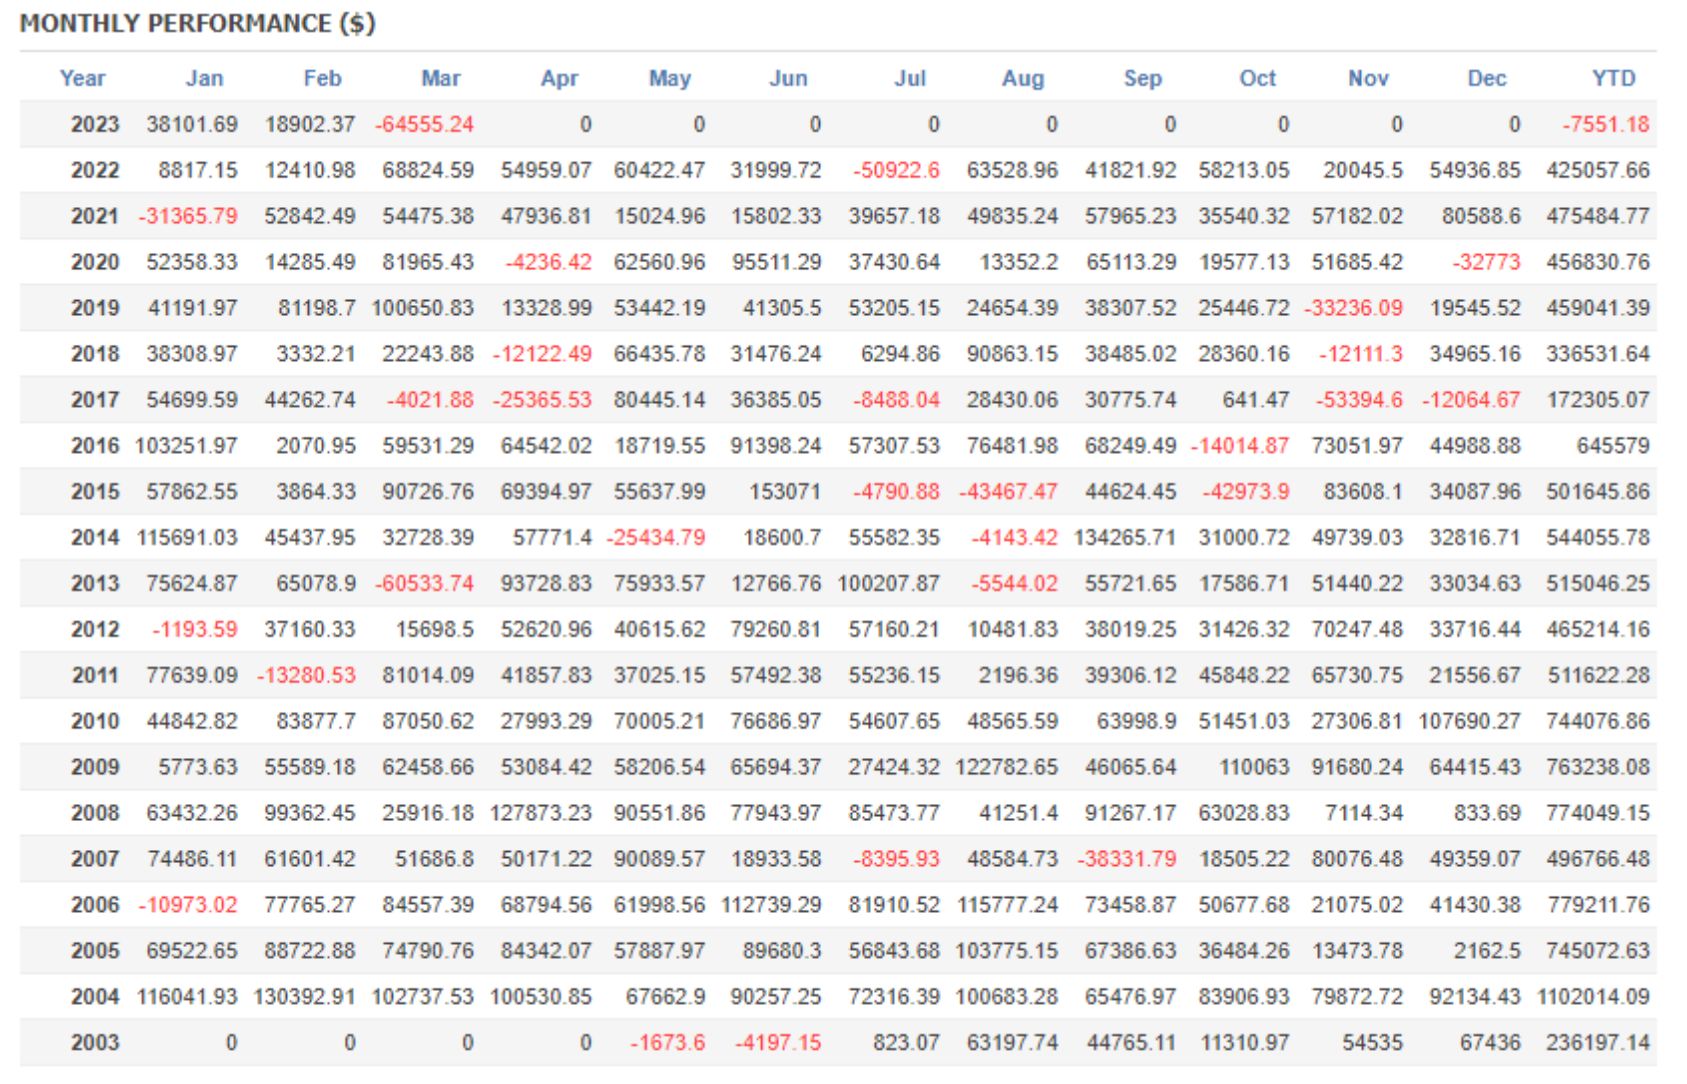Click the 2005 YTD value 745072.63
The image size is (1687, 1084).
tap(1598, 951)
